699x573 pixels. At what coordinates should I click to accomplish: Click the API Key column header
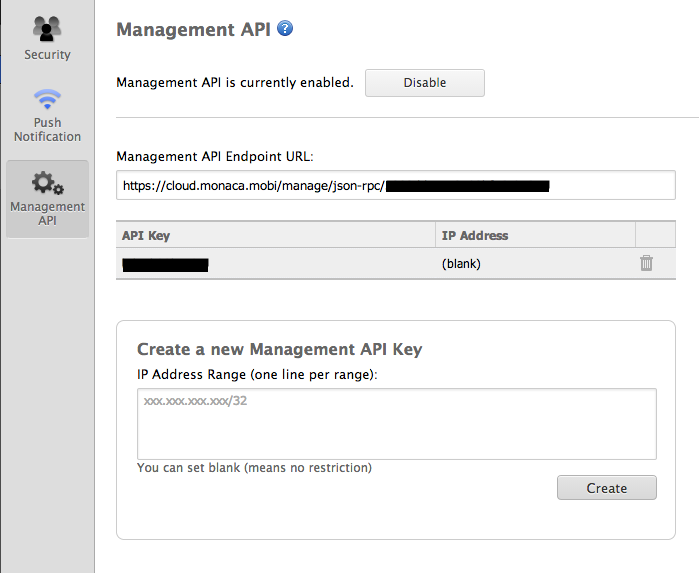pos(145,235)
